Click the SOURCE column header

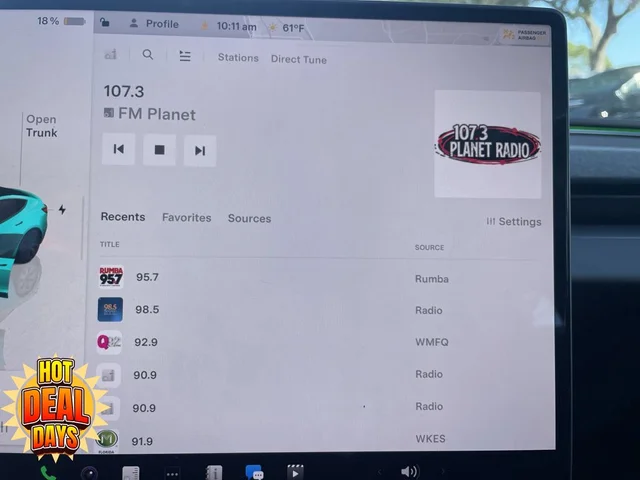tap(429, 248)
